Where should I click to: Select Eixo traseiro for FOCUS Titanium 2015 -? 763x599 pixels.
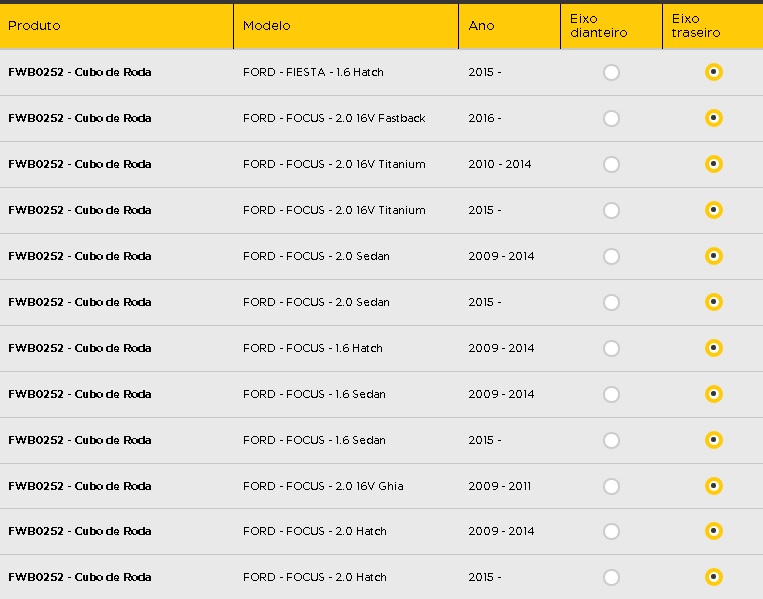713,210
